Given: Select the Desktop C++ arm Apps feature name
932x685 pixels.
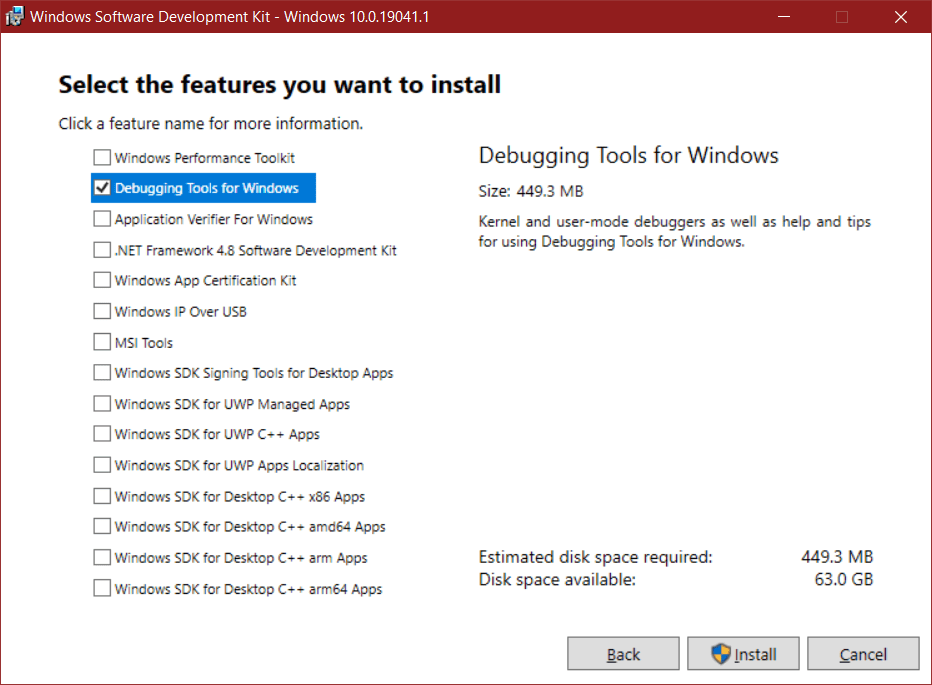Looking at the screenshot, I should [x=241, y=558].
